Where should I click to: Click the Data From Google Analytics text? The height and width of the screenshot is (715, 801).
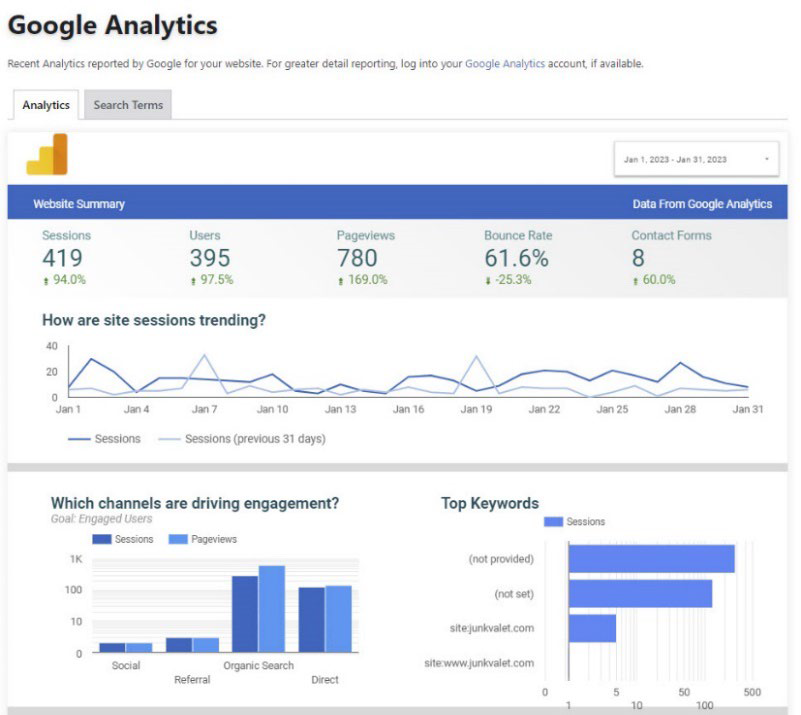click(x=702, y=204)
